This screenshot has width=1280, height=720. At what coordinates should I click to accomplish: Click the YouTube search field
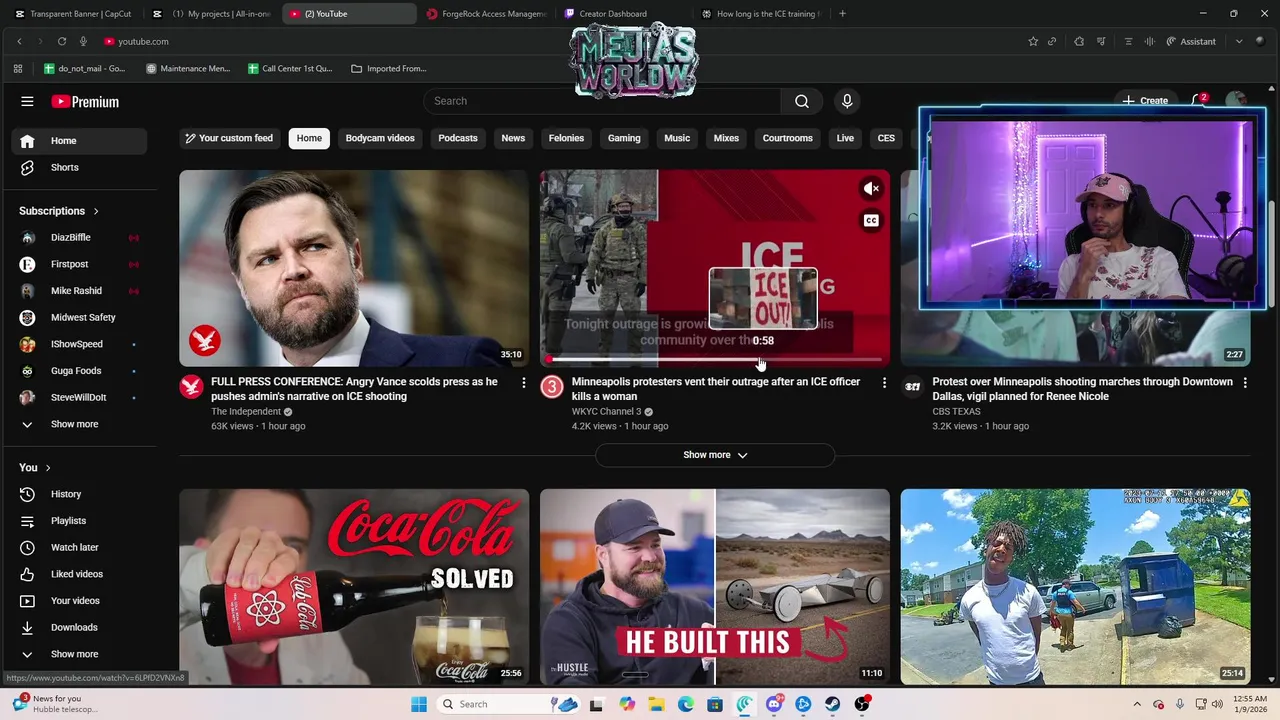(603, 101)
